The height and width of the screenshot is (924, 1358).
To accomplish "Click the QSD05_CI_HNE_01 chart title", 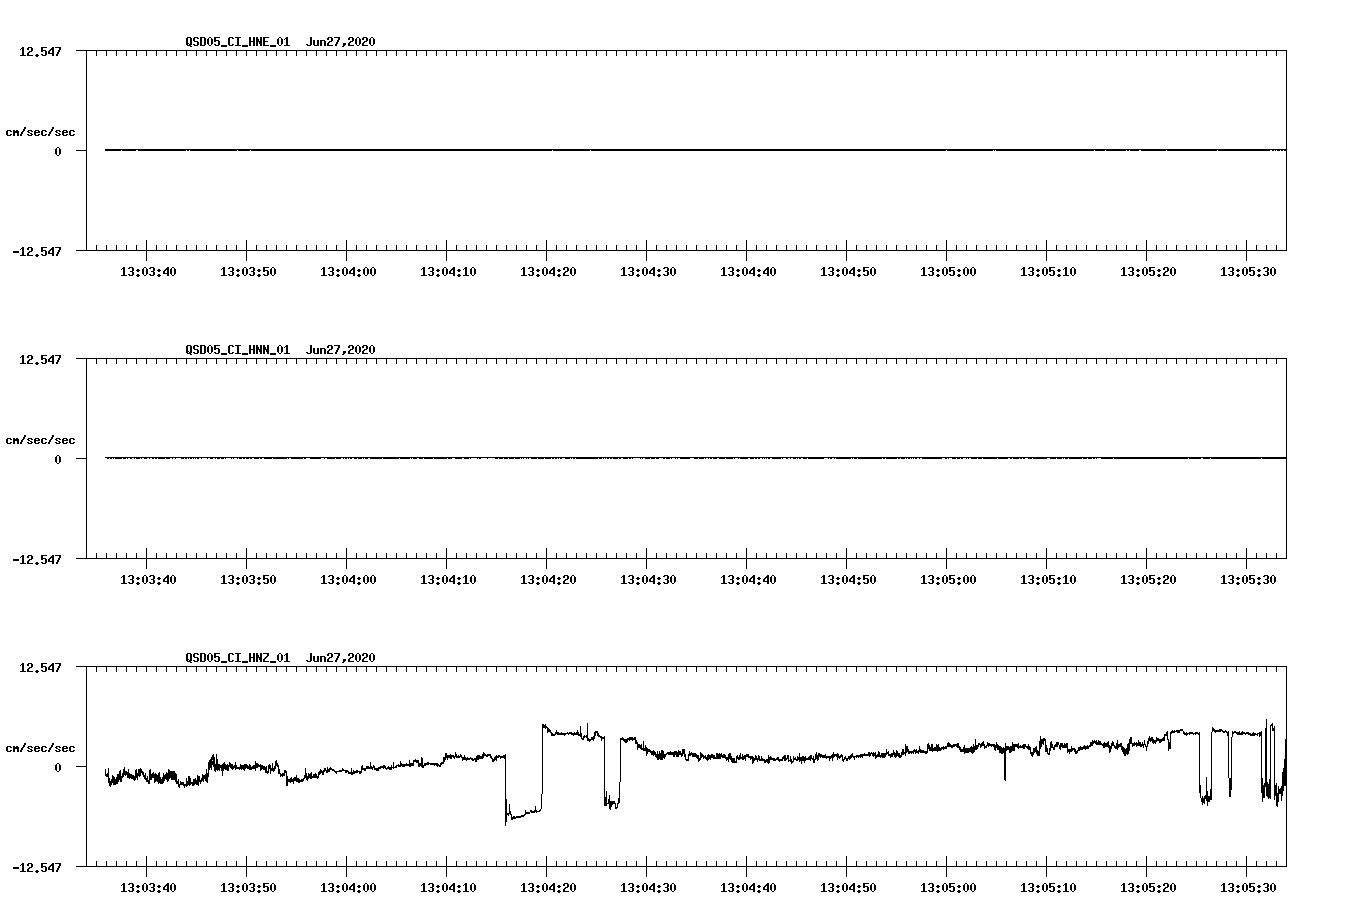I will click(x=280, y=41).
